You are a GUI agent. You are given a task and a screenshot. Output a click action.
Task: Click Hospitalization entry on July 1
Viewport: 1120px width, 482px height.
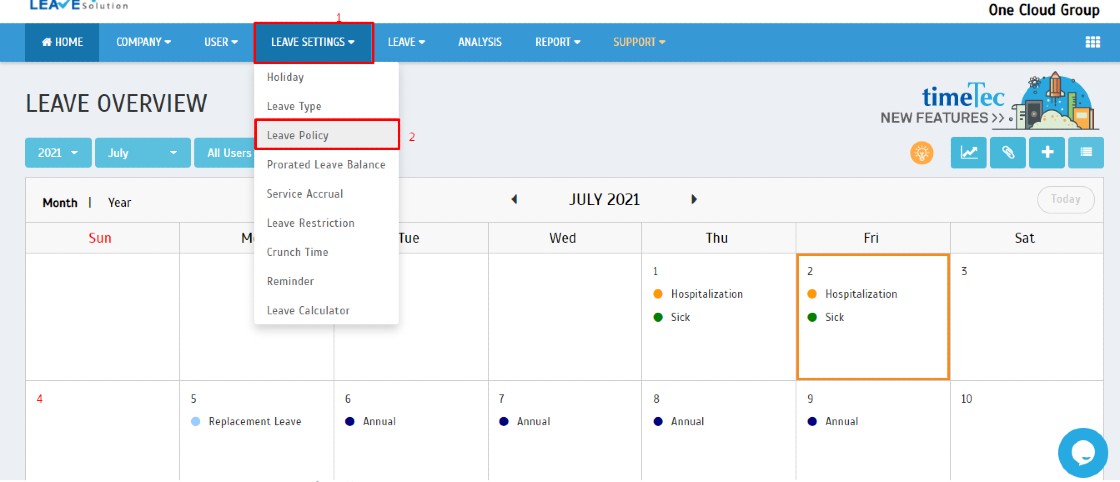point(699,294)
